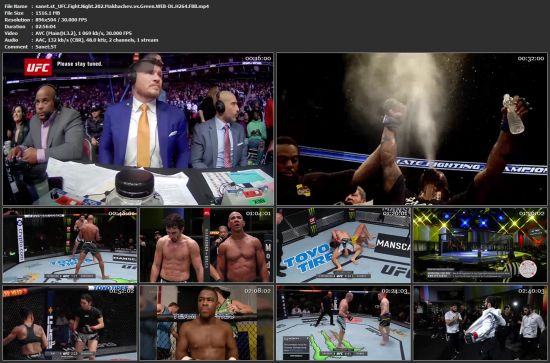
Task: Open the commentators thumbnail at 00:16:00
Action: (x=138, y=129)
